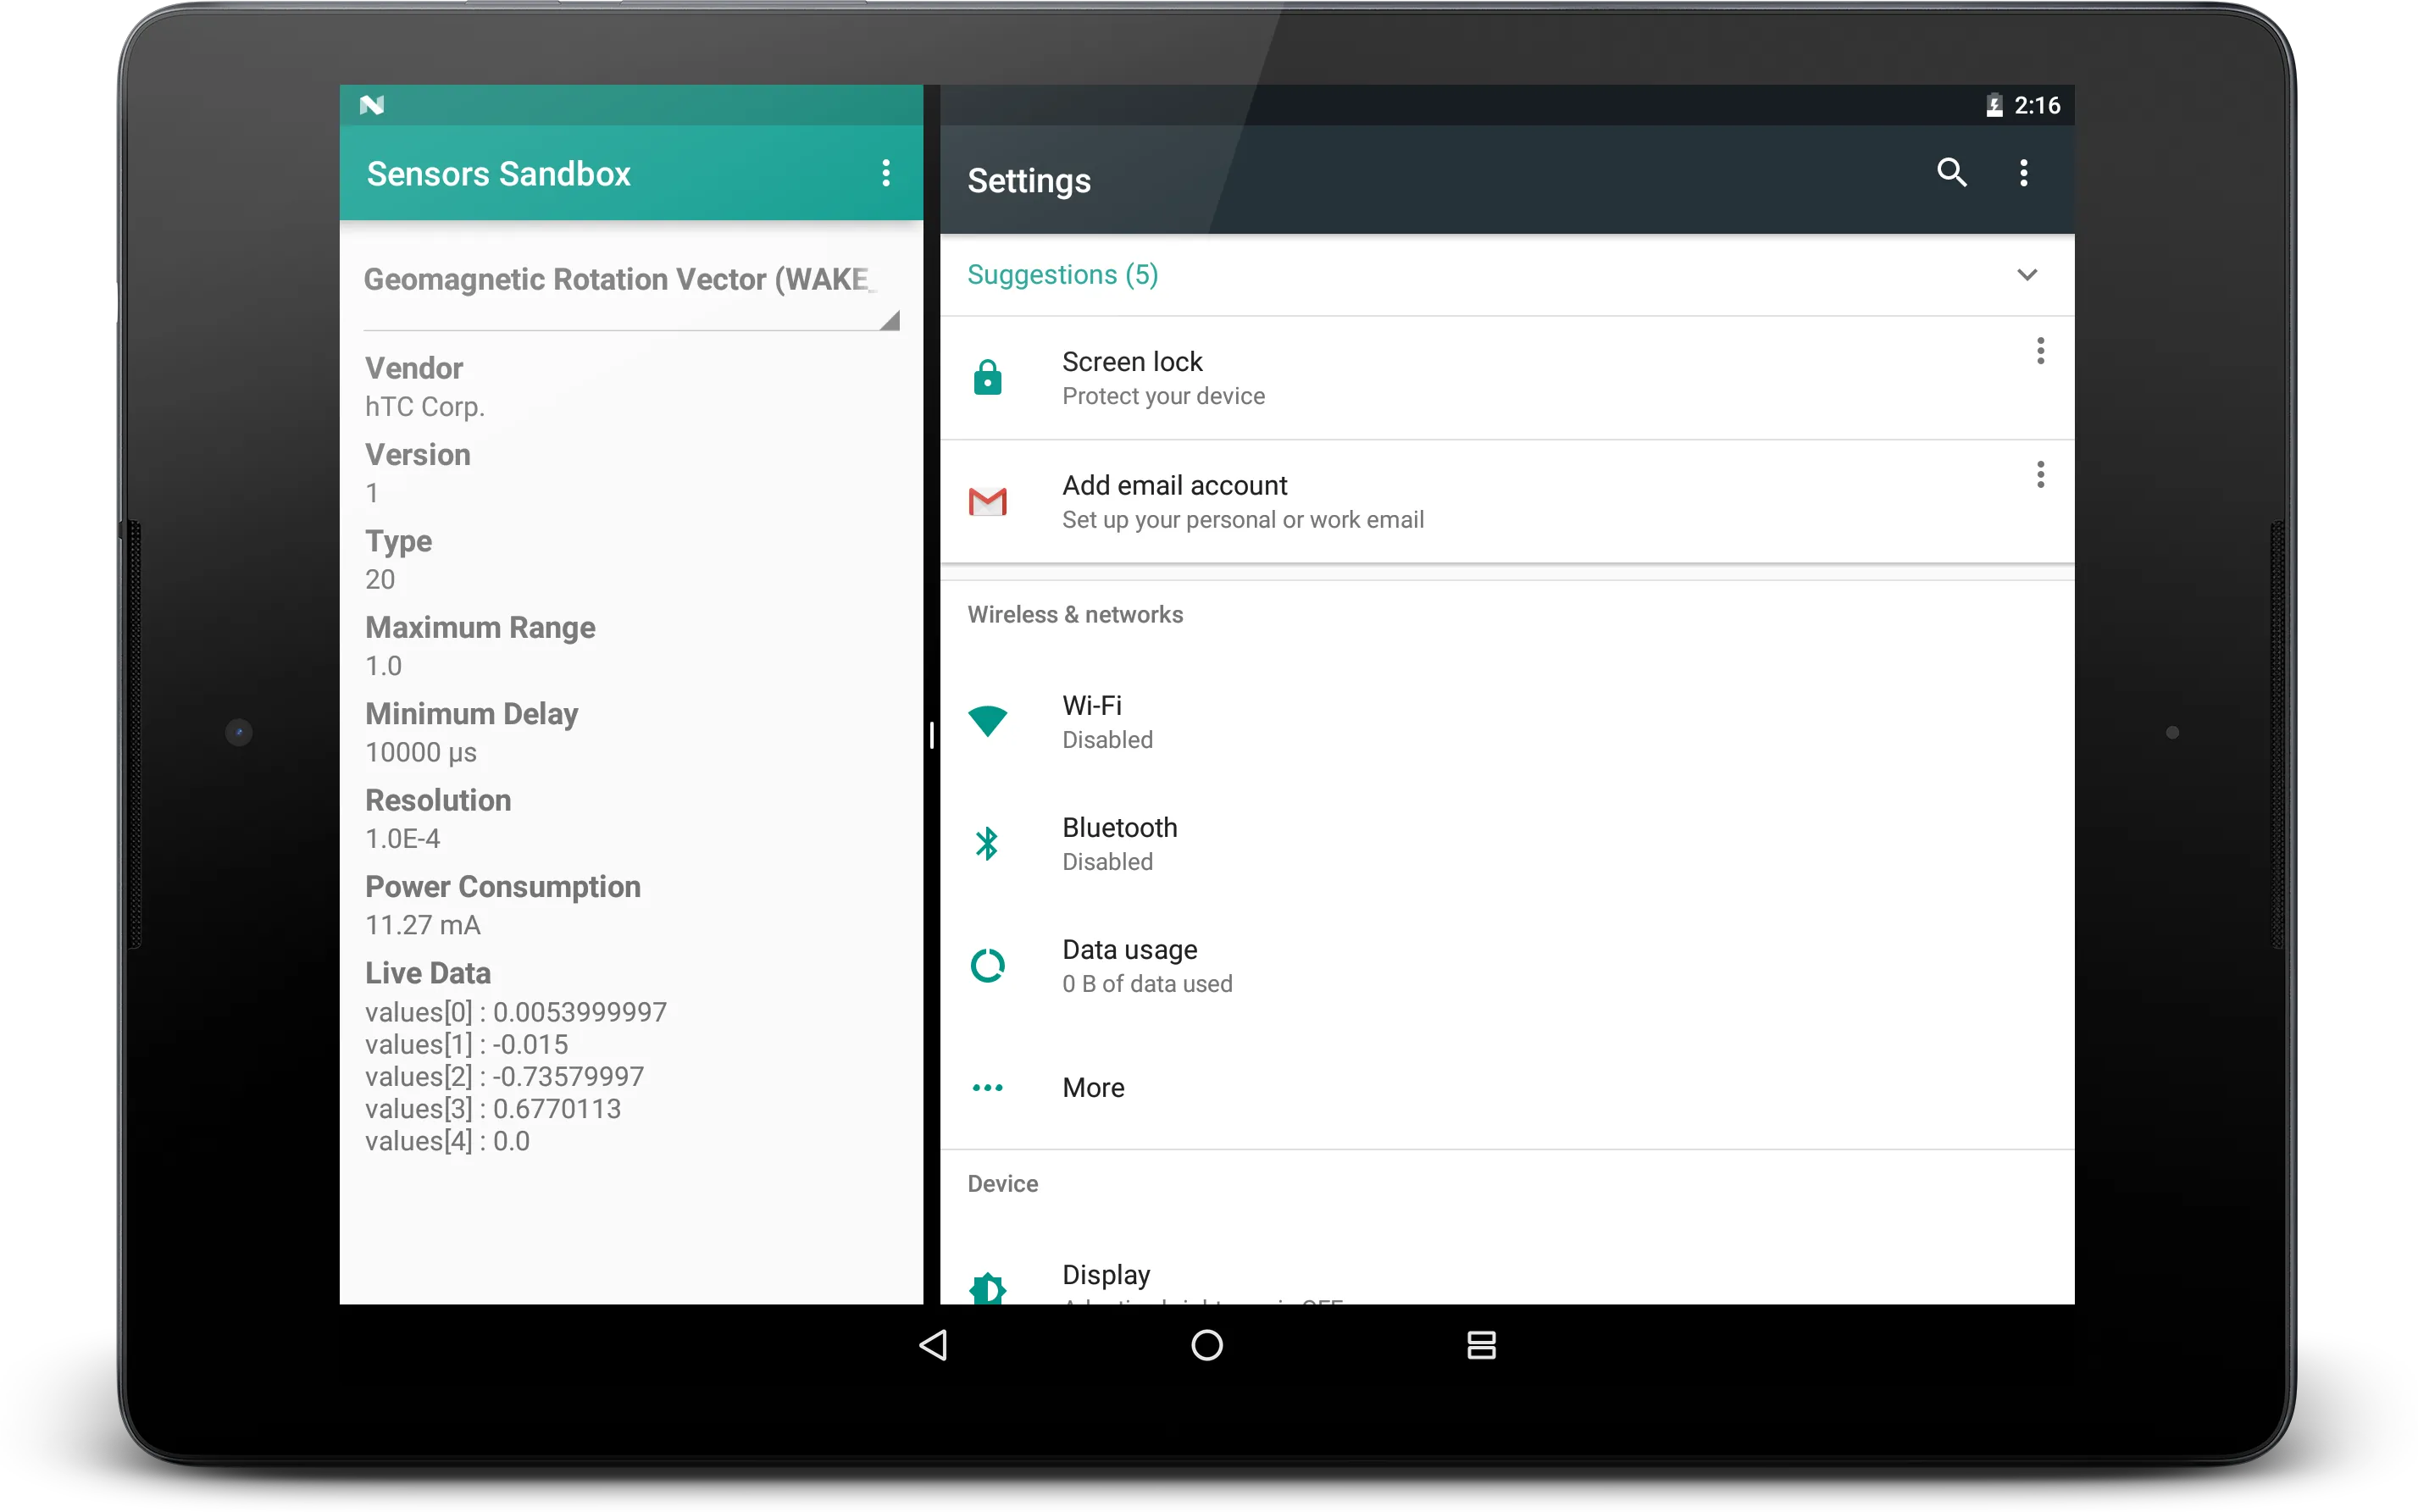Tap the Display brightness icon
The width and height of the screenshot is (2418, 1512).
coord(987,1288)
